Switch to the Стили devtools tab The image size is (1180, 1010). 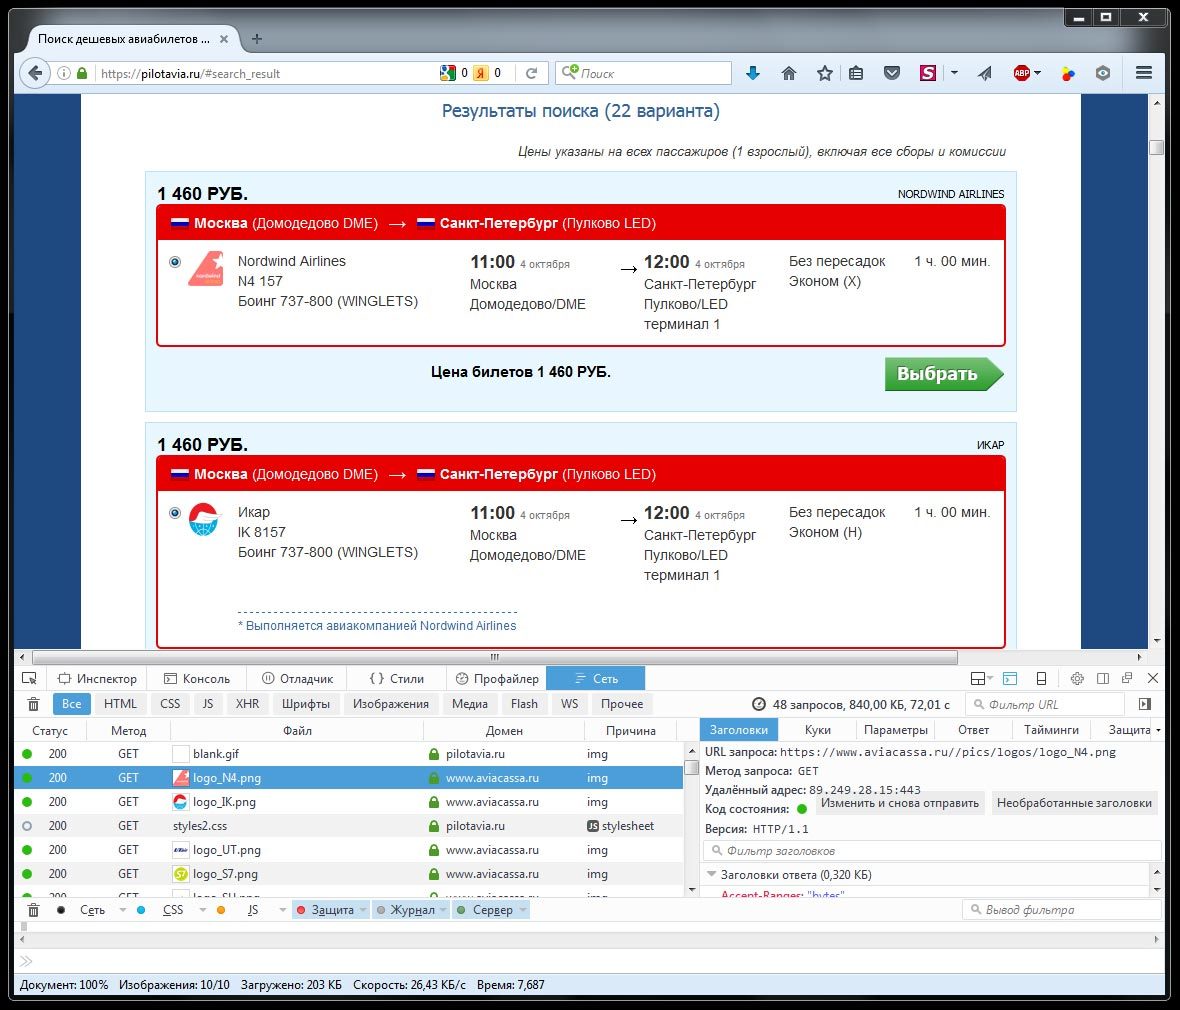click(x=397, y=678)
